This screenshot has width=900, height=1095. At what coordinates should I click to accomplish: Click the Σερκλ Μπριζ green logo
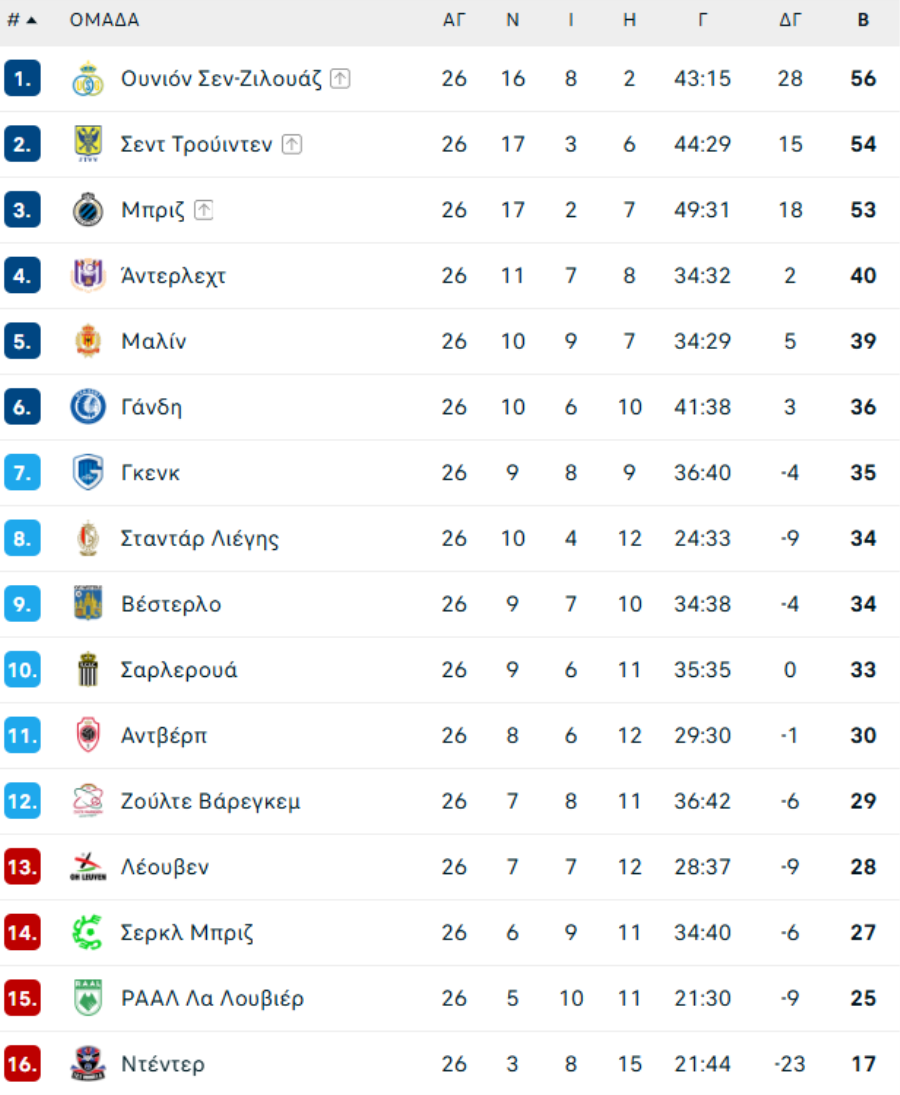click(88, 933)
